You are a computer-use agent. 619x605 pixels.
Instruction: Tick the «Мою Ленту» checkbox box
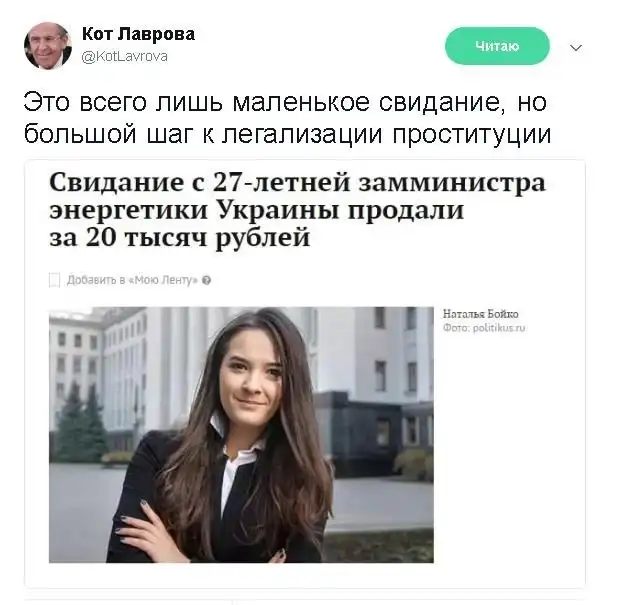(54, 280)
